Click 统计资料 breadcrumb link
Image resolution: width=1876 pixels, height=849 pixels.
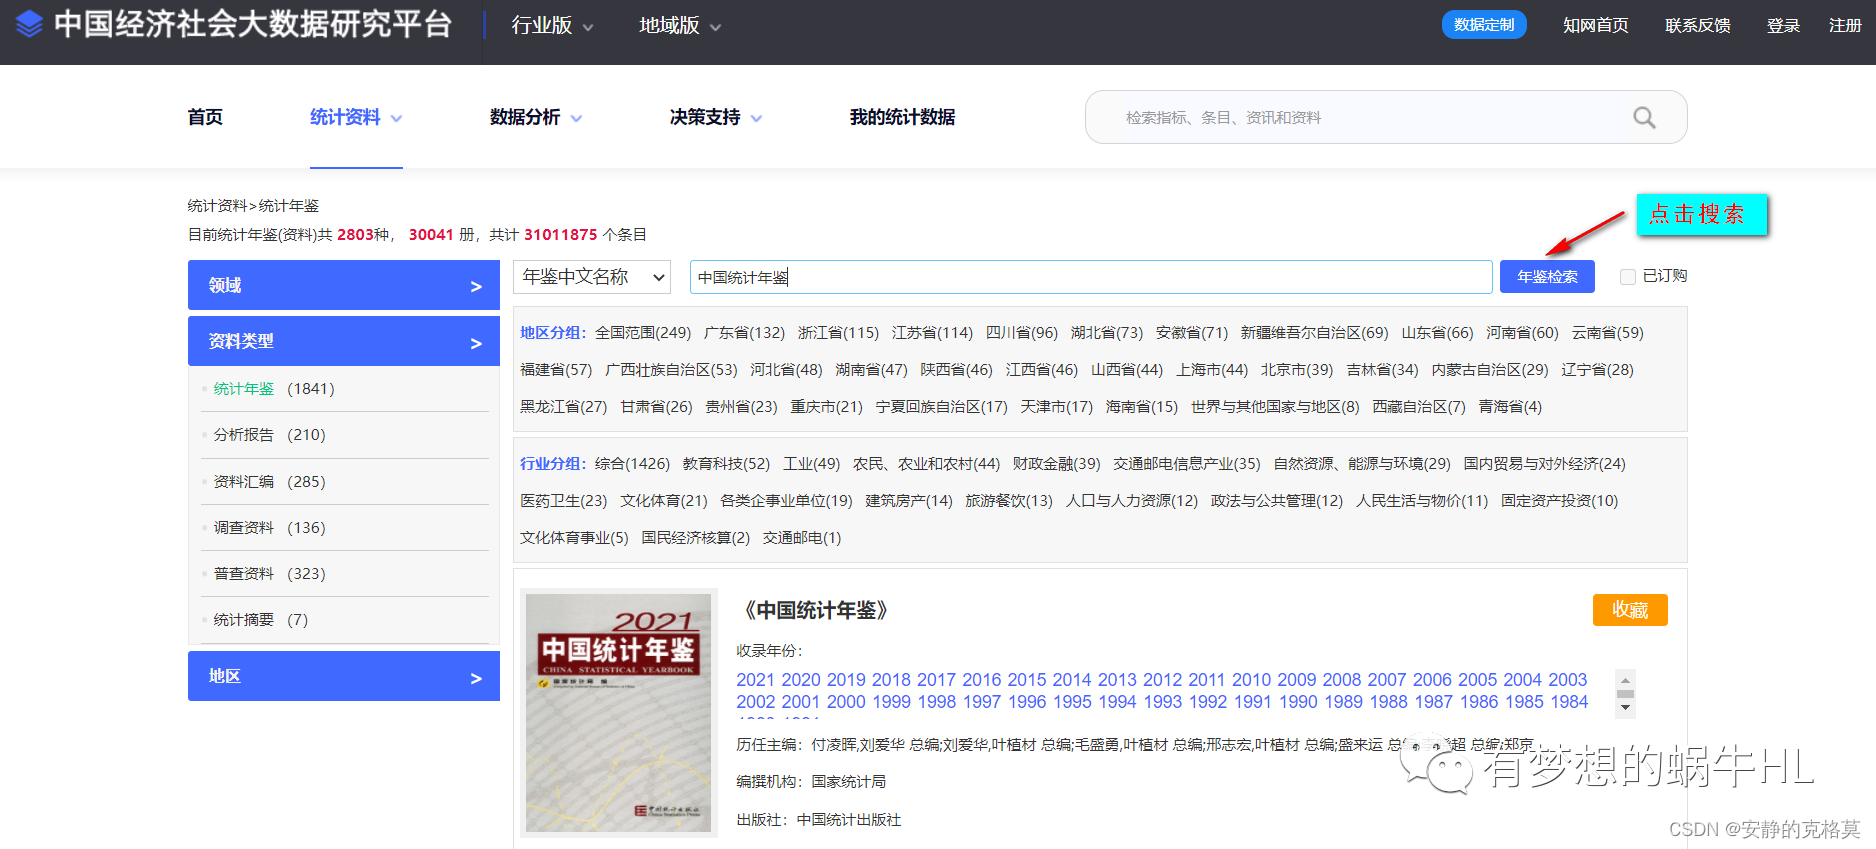(217, 206)
